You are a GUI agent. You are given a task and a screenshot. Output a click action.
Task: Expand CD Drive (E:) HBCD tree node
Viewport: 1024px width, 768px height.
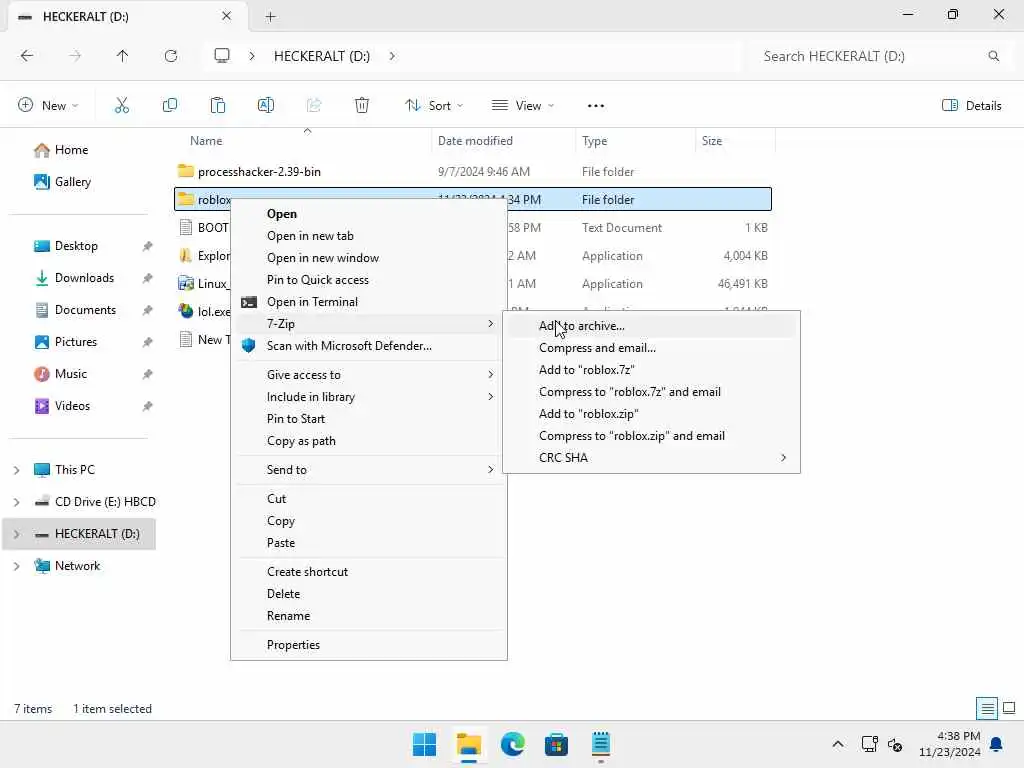click(17, 502)
